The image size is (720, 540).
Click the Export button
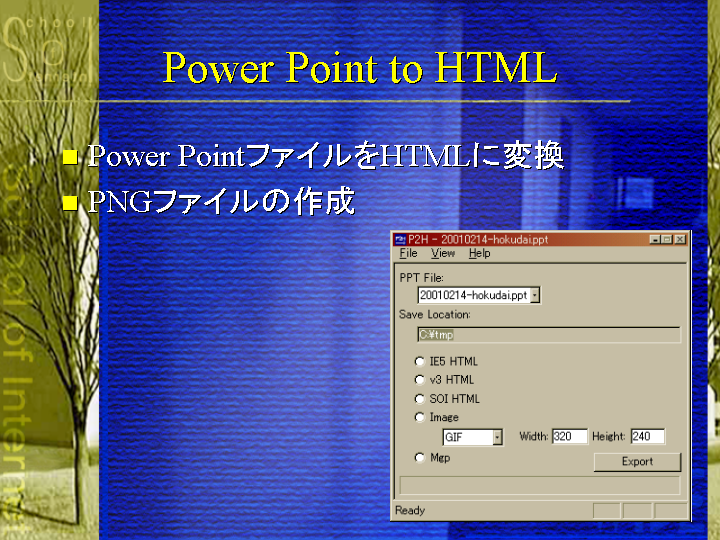click(637, 461)
